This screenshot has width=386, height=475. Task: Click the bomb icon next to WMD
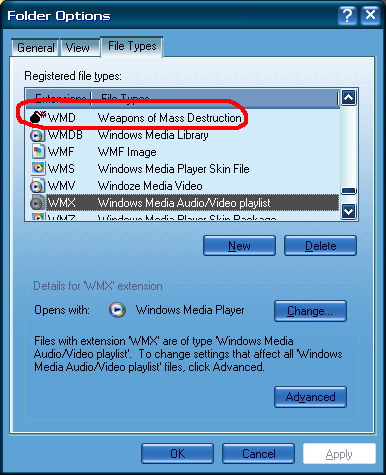pyautogui.click(x=37, y=117)
